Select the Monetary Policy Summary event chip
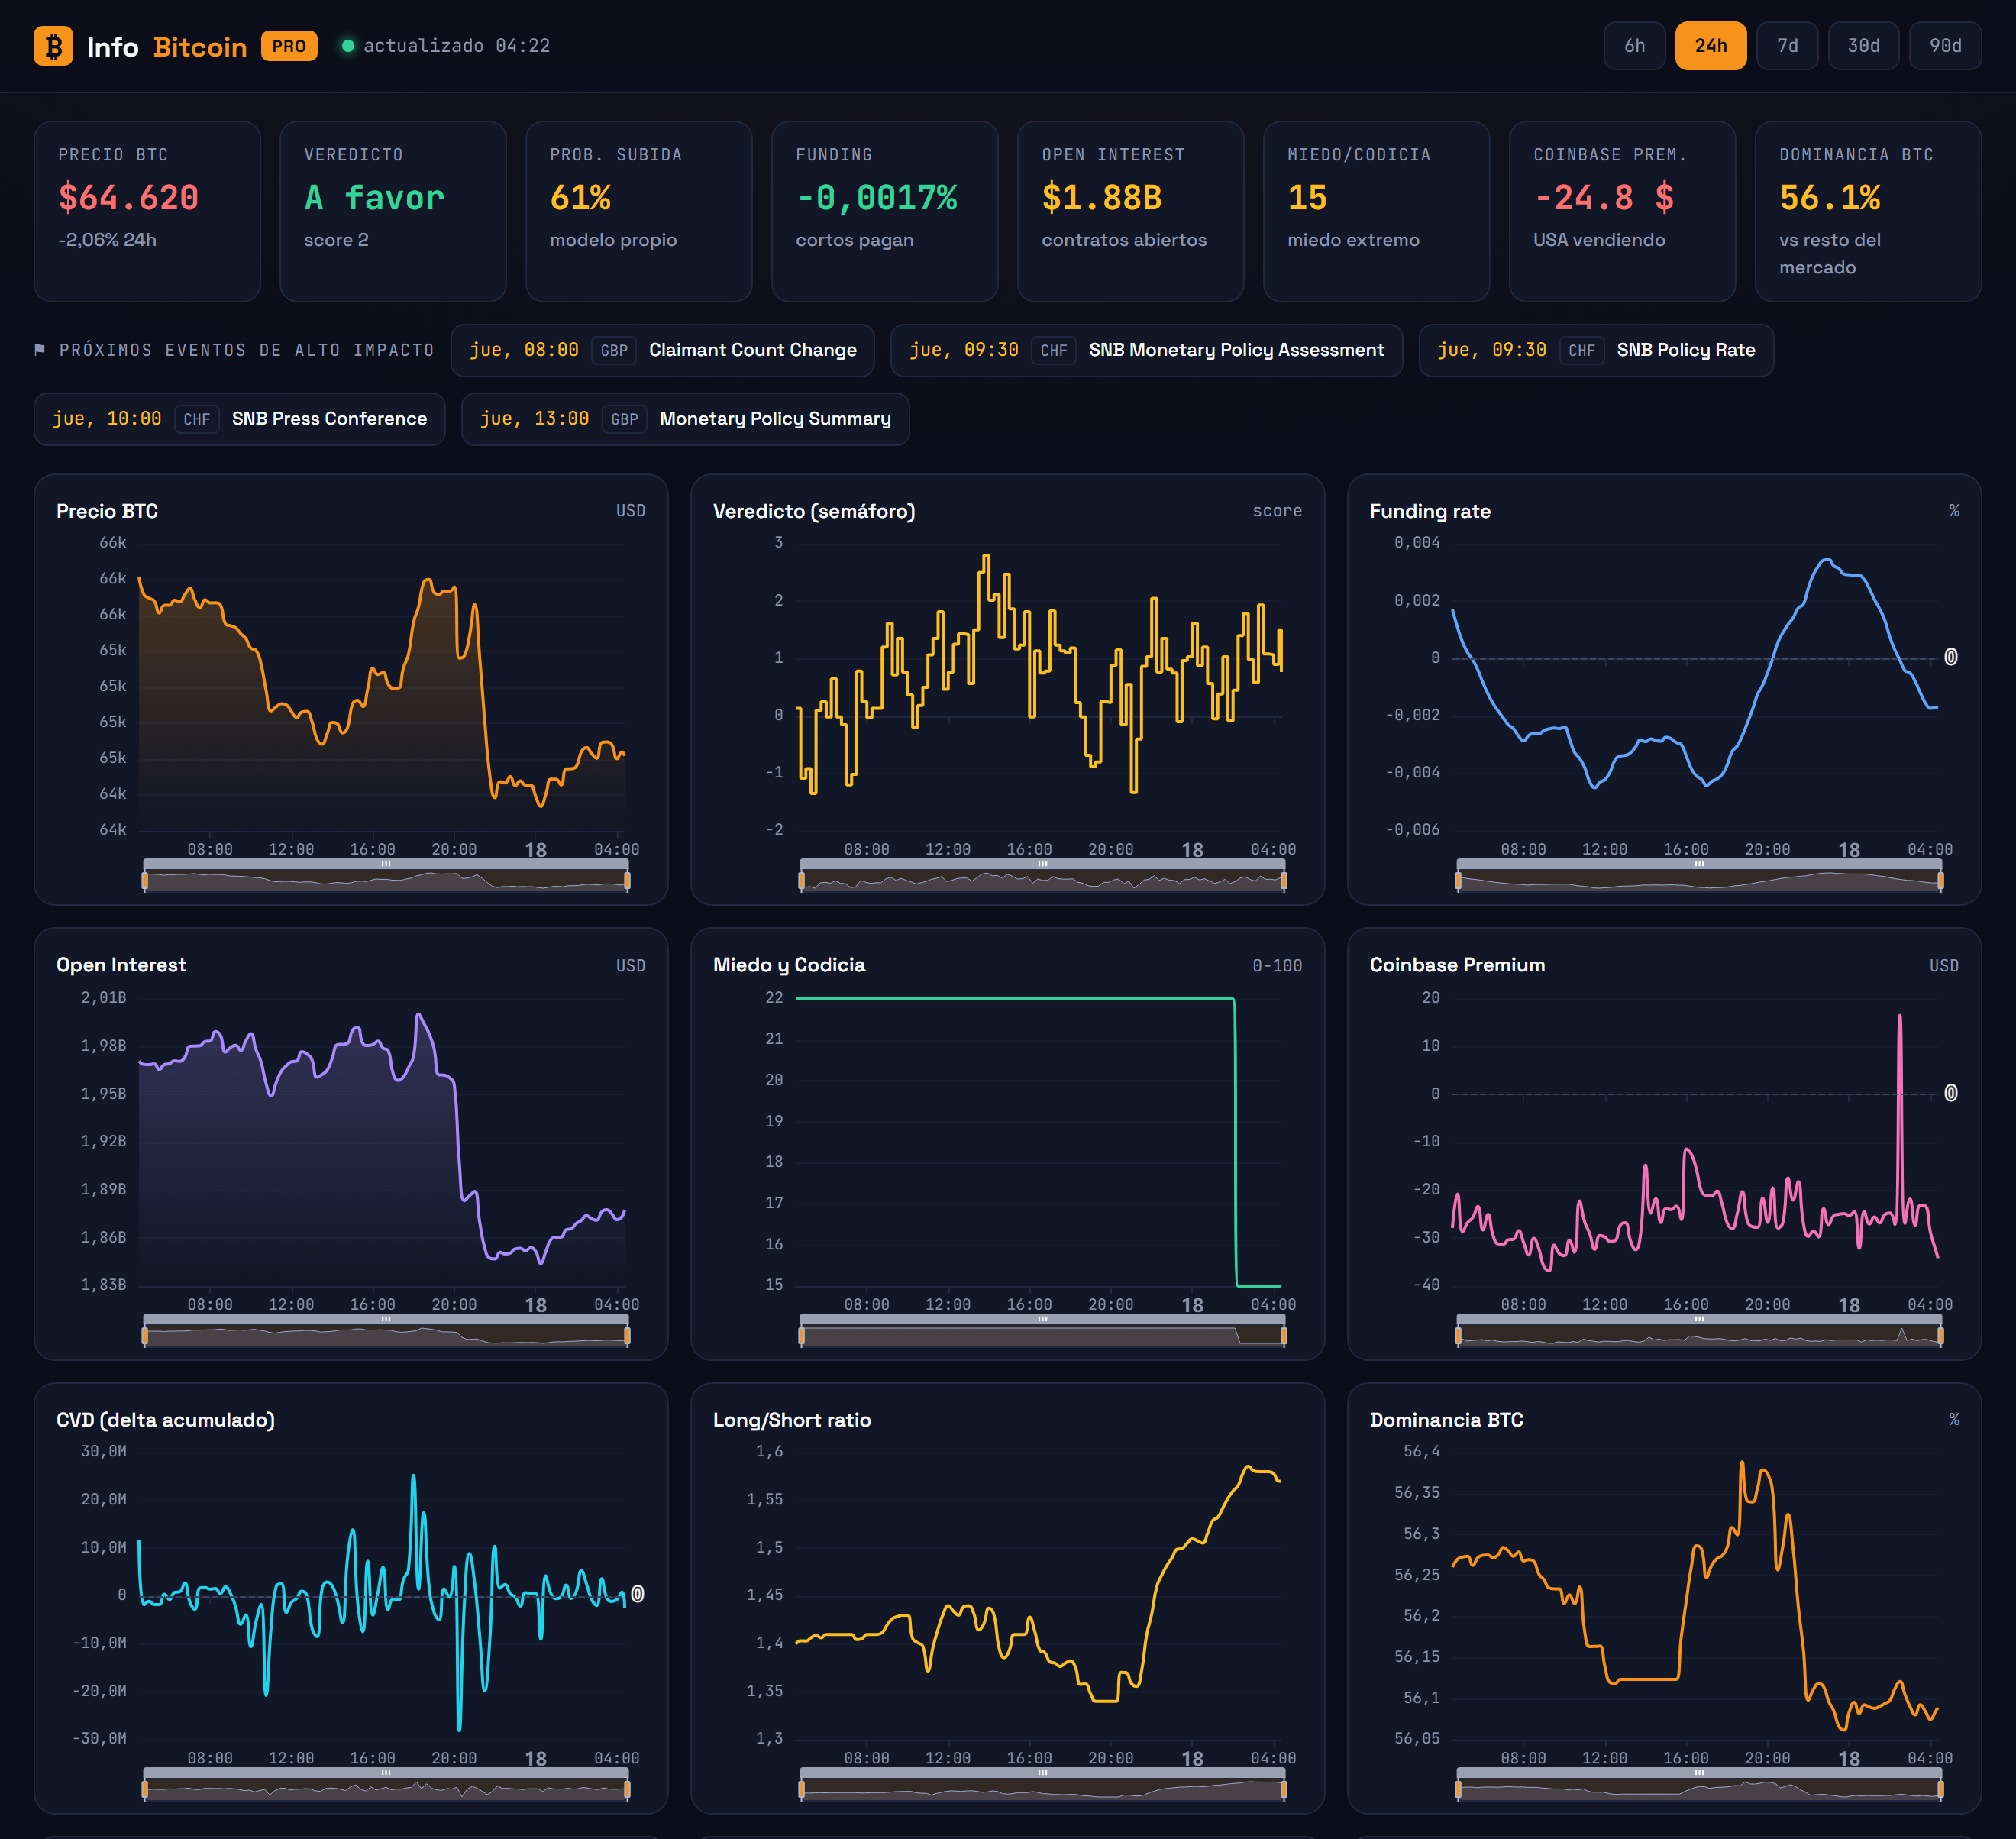The image size is (2016, 1839). [685, 419]
